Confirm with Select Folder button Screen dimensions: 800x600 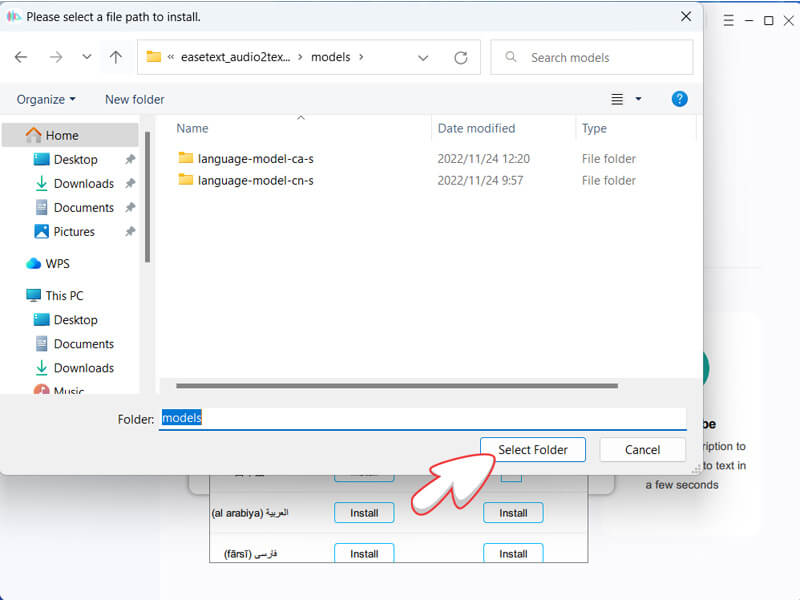pyautogui.click(x=533, y=450)
